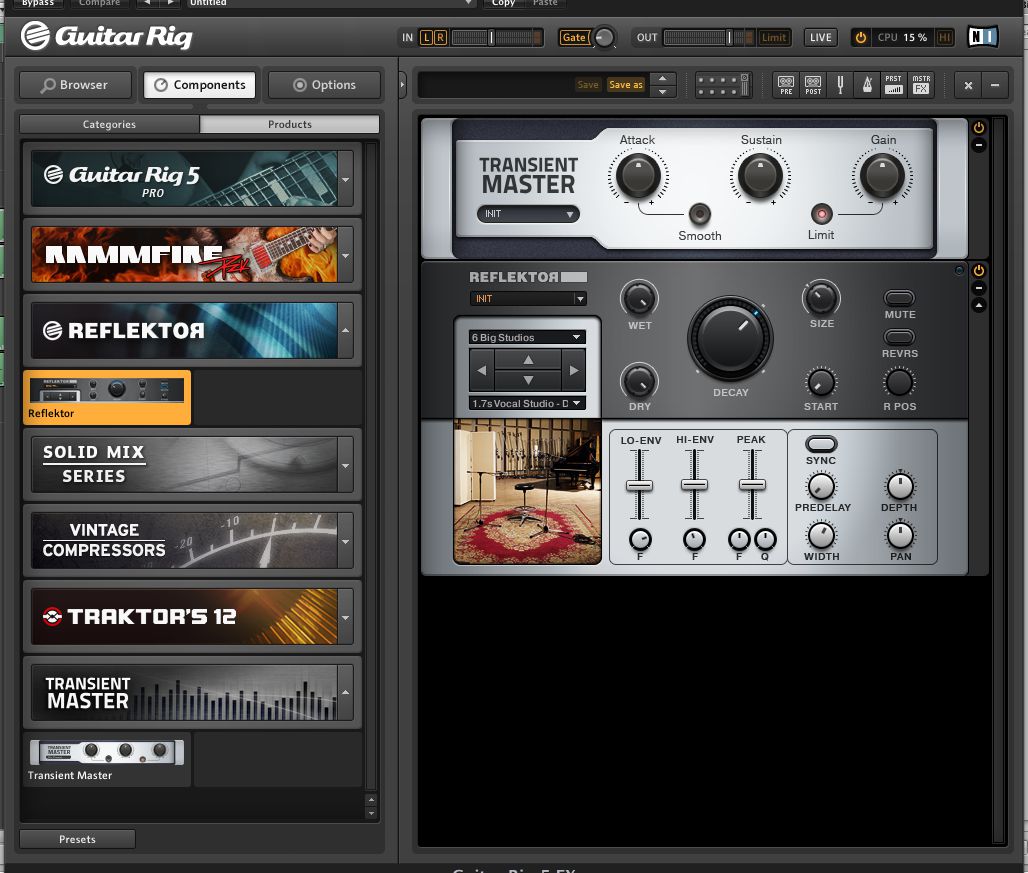Viewport: 1028px width, 873px height.
Task: Show the MSTR FX master effects icon
Action: tap(921, 85)
